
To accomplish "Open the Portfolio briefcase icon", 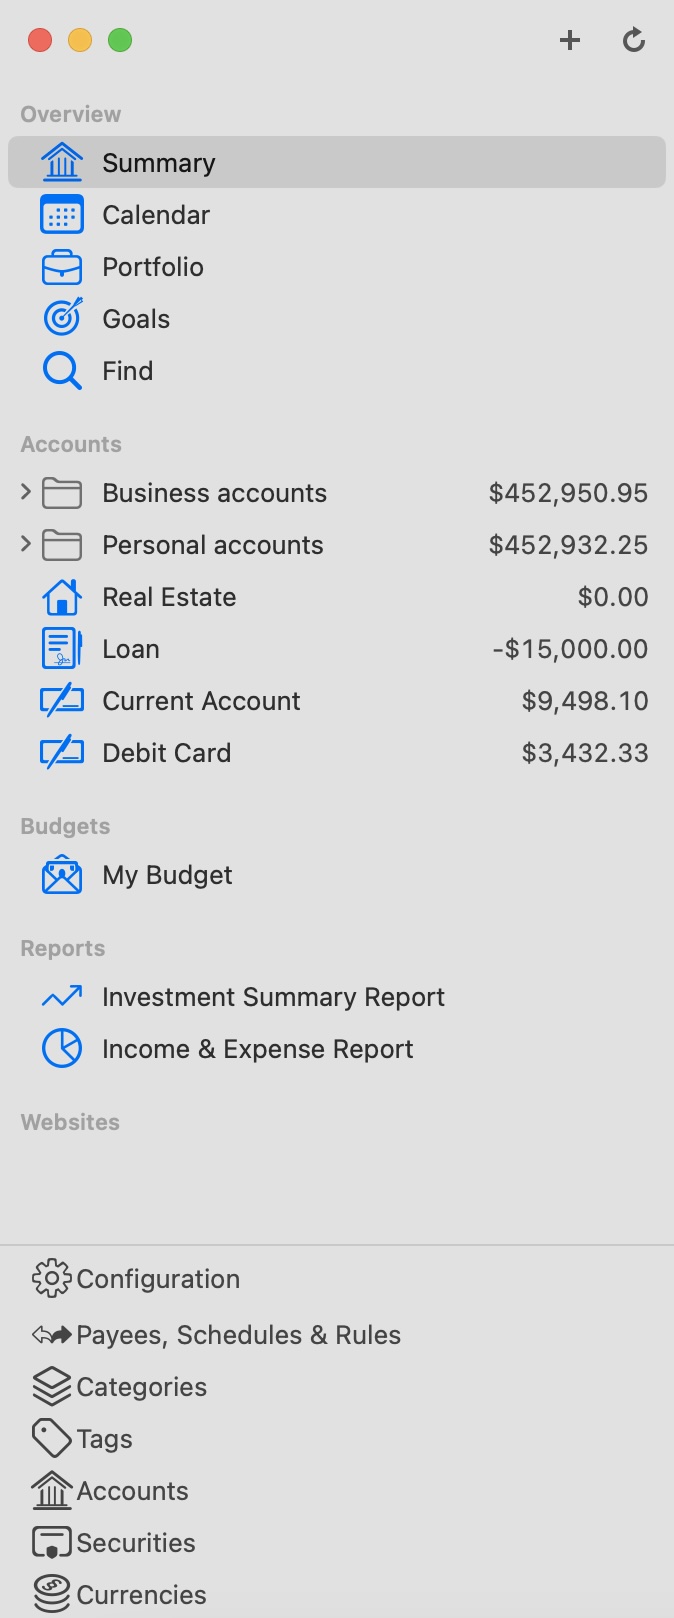I will point(62,267).
